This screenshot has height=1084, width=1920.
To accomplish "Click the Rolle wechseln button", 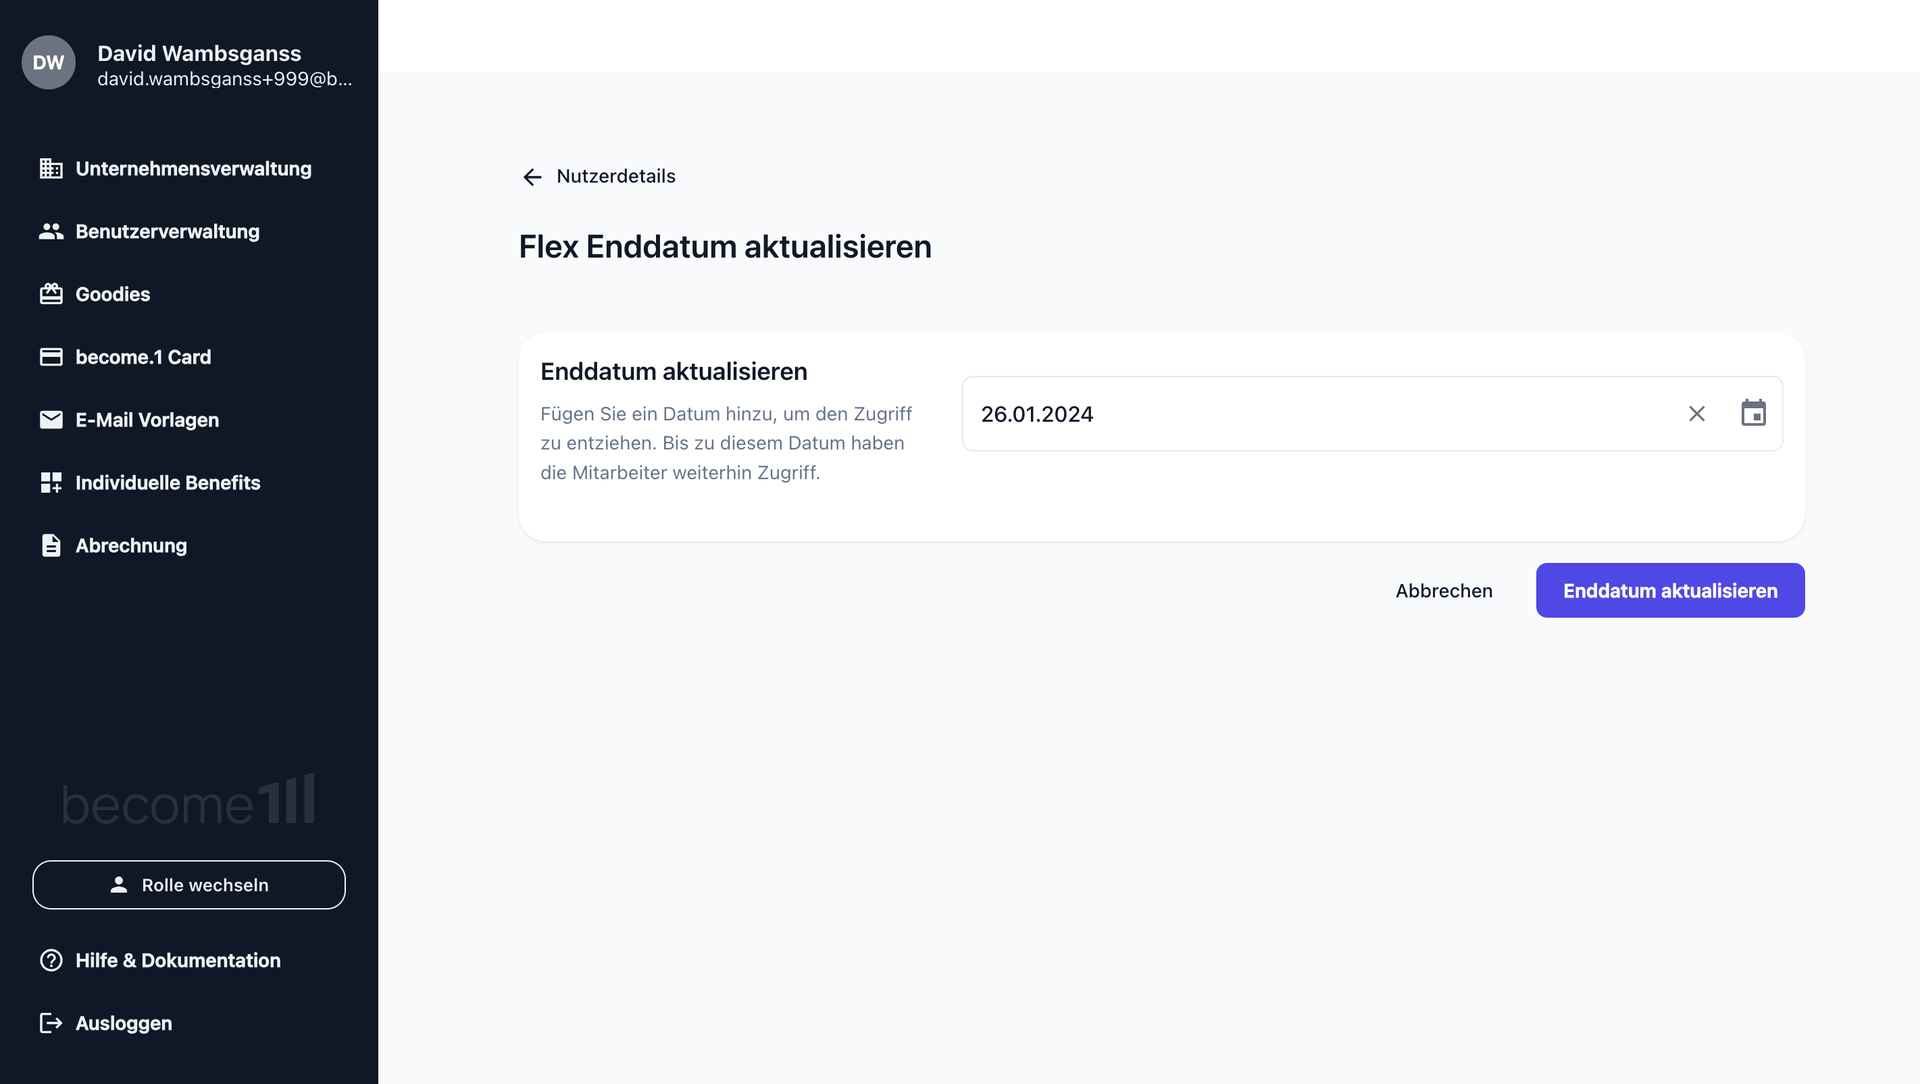I will coord(189,885).
